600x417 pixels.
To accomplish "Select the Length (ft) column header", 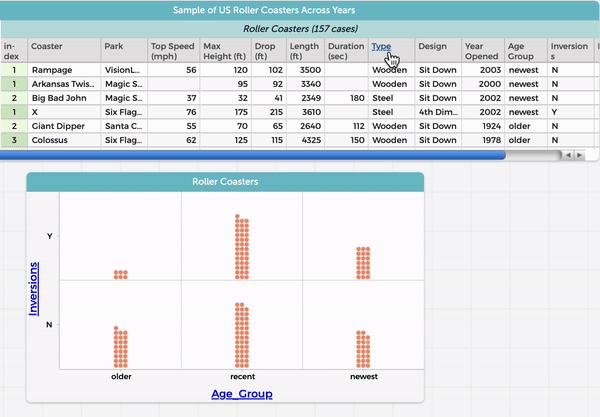I will coord(305,50).
